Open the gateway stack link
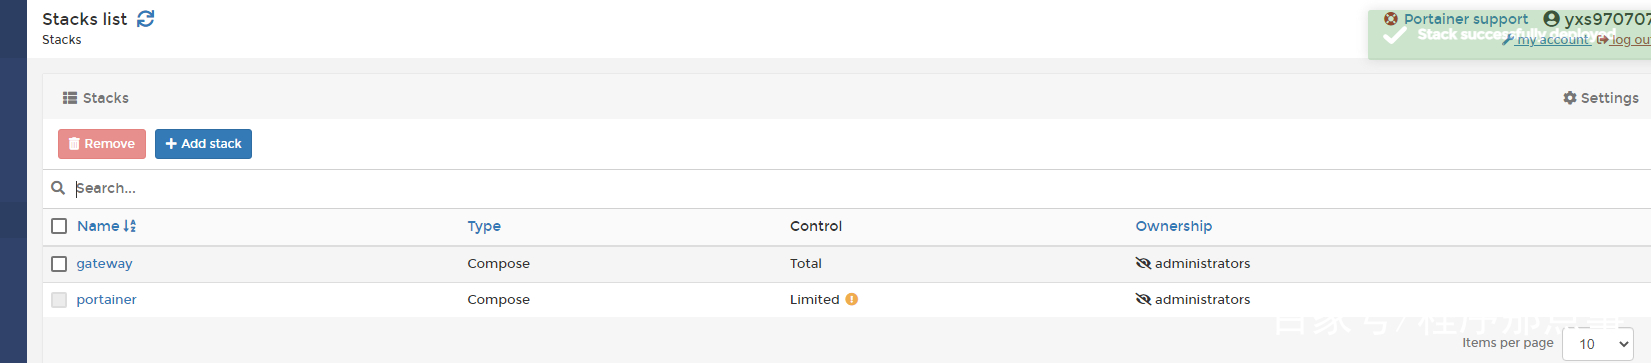Screen dimensions: 1651x363 [x=104, y=264]
